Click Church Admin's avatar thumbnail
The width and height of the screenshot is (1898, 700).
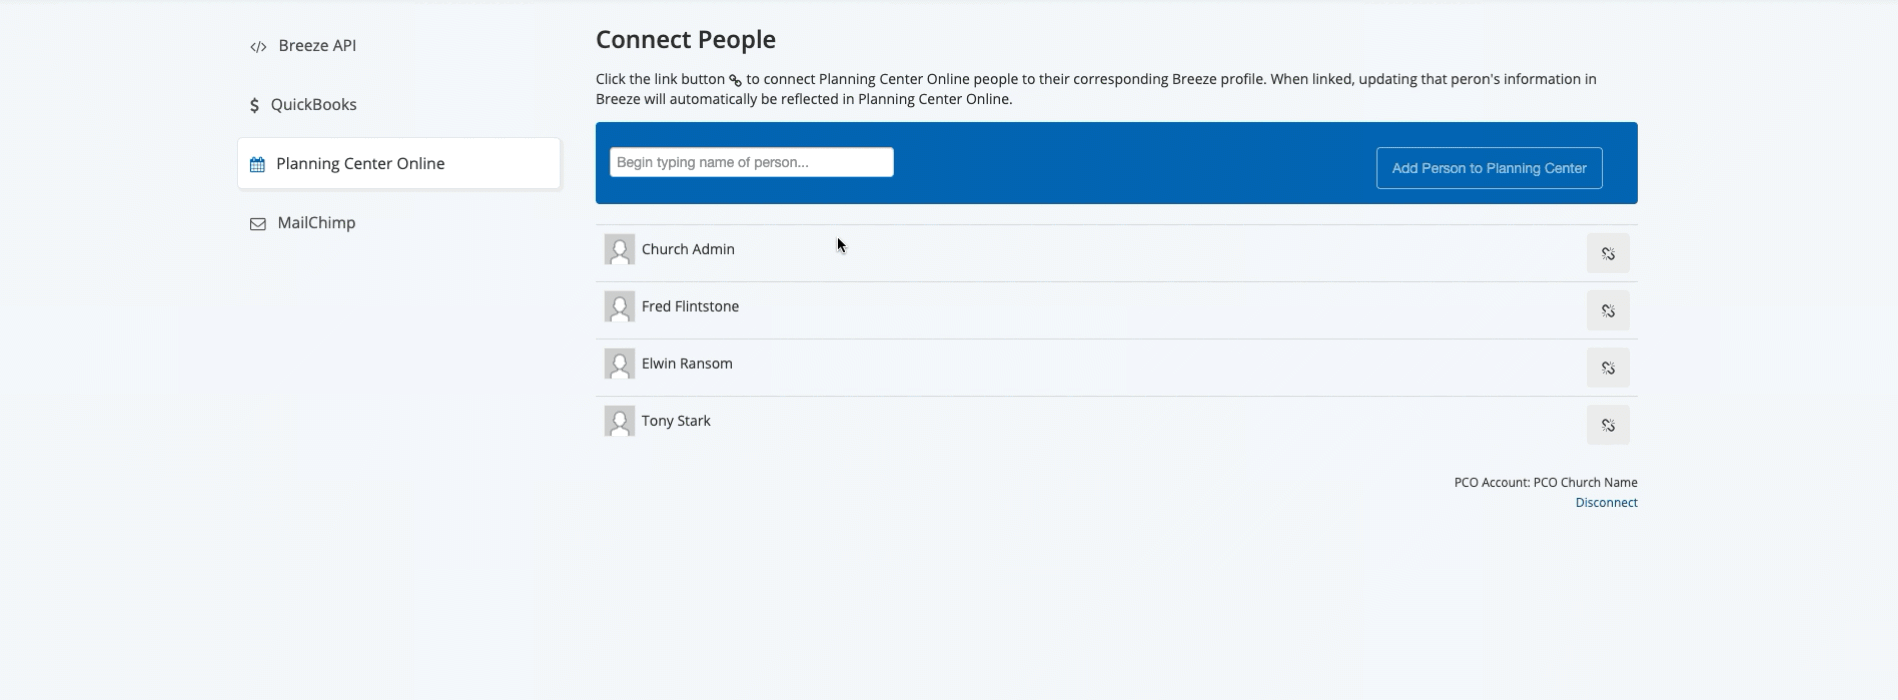coord(620,249)
